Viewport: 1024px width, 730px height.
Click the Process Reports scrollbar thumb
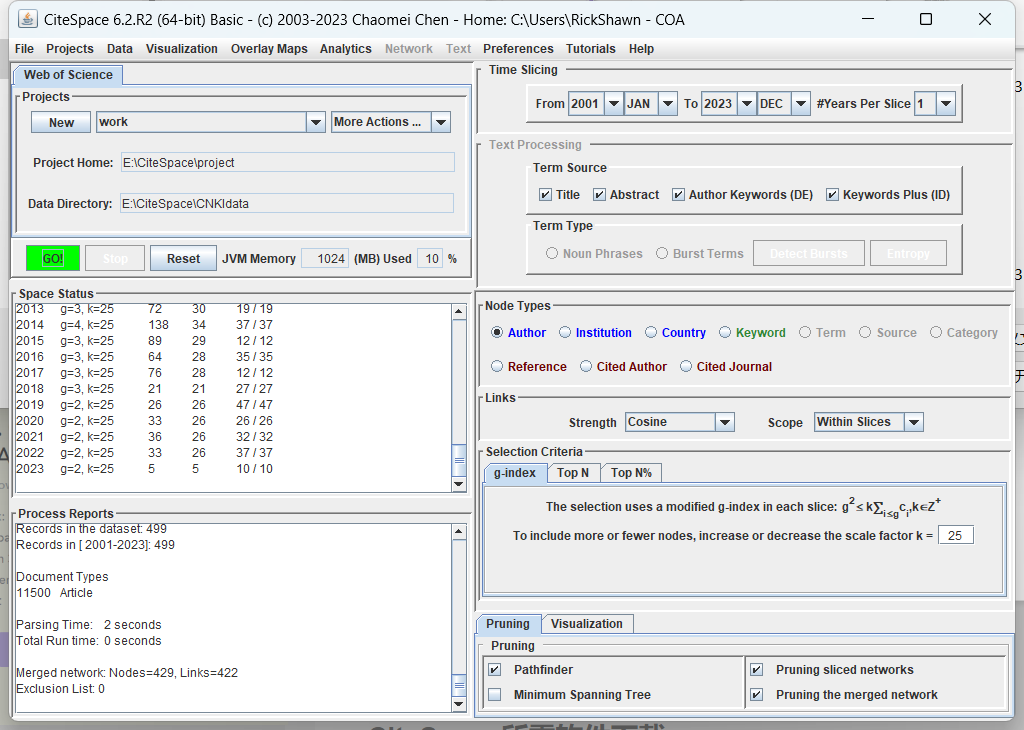pos(458,686)
